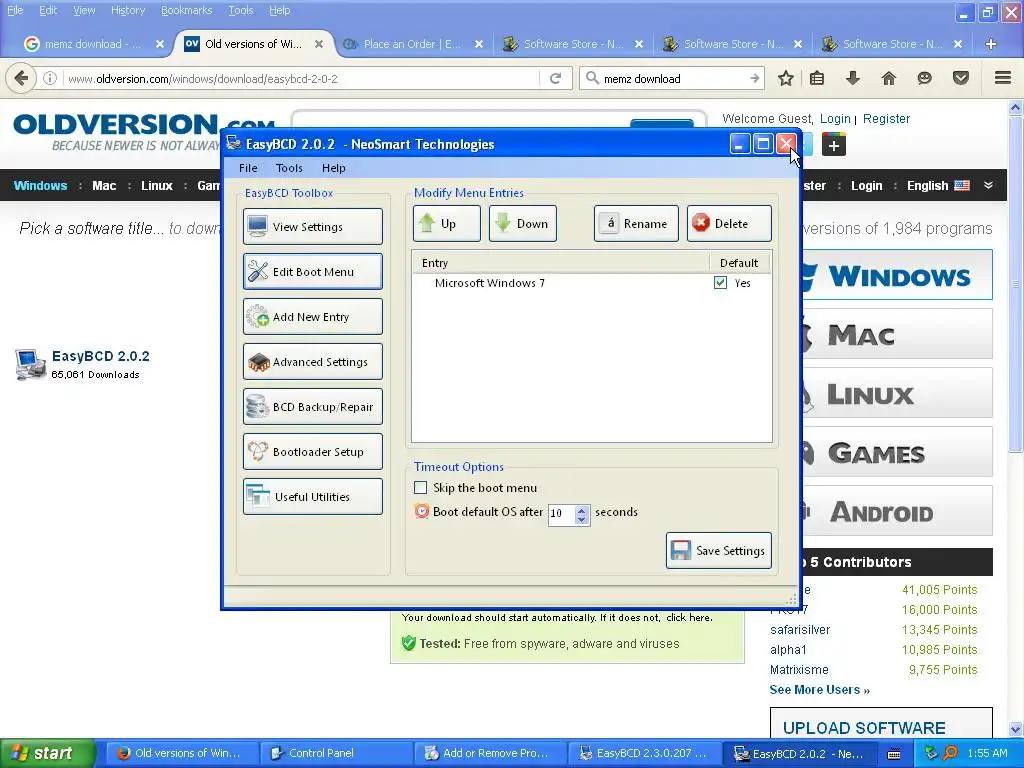Click safarisilver contributor name
This screenshot has height=768, width=1024.
(800, 630)
